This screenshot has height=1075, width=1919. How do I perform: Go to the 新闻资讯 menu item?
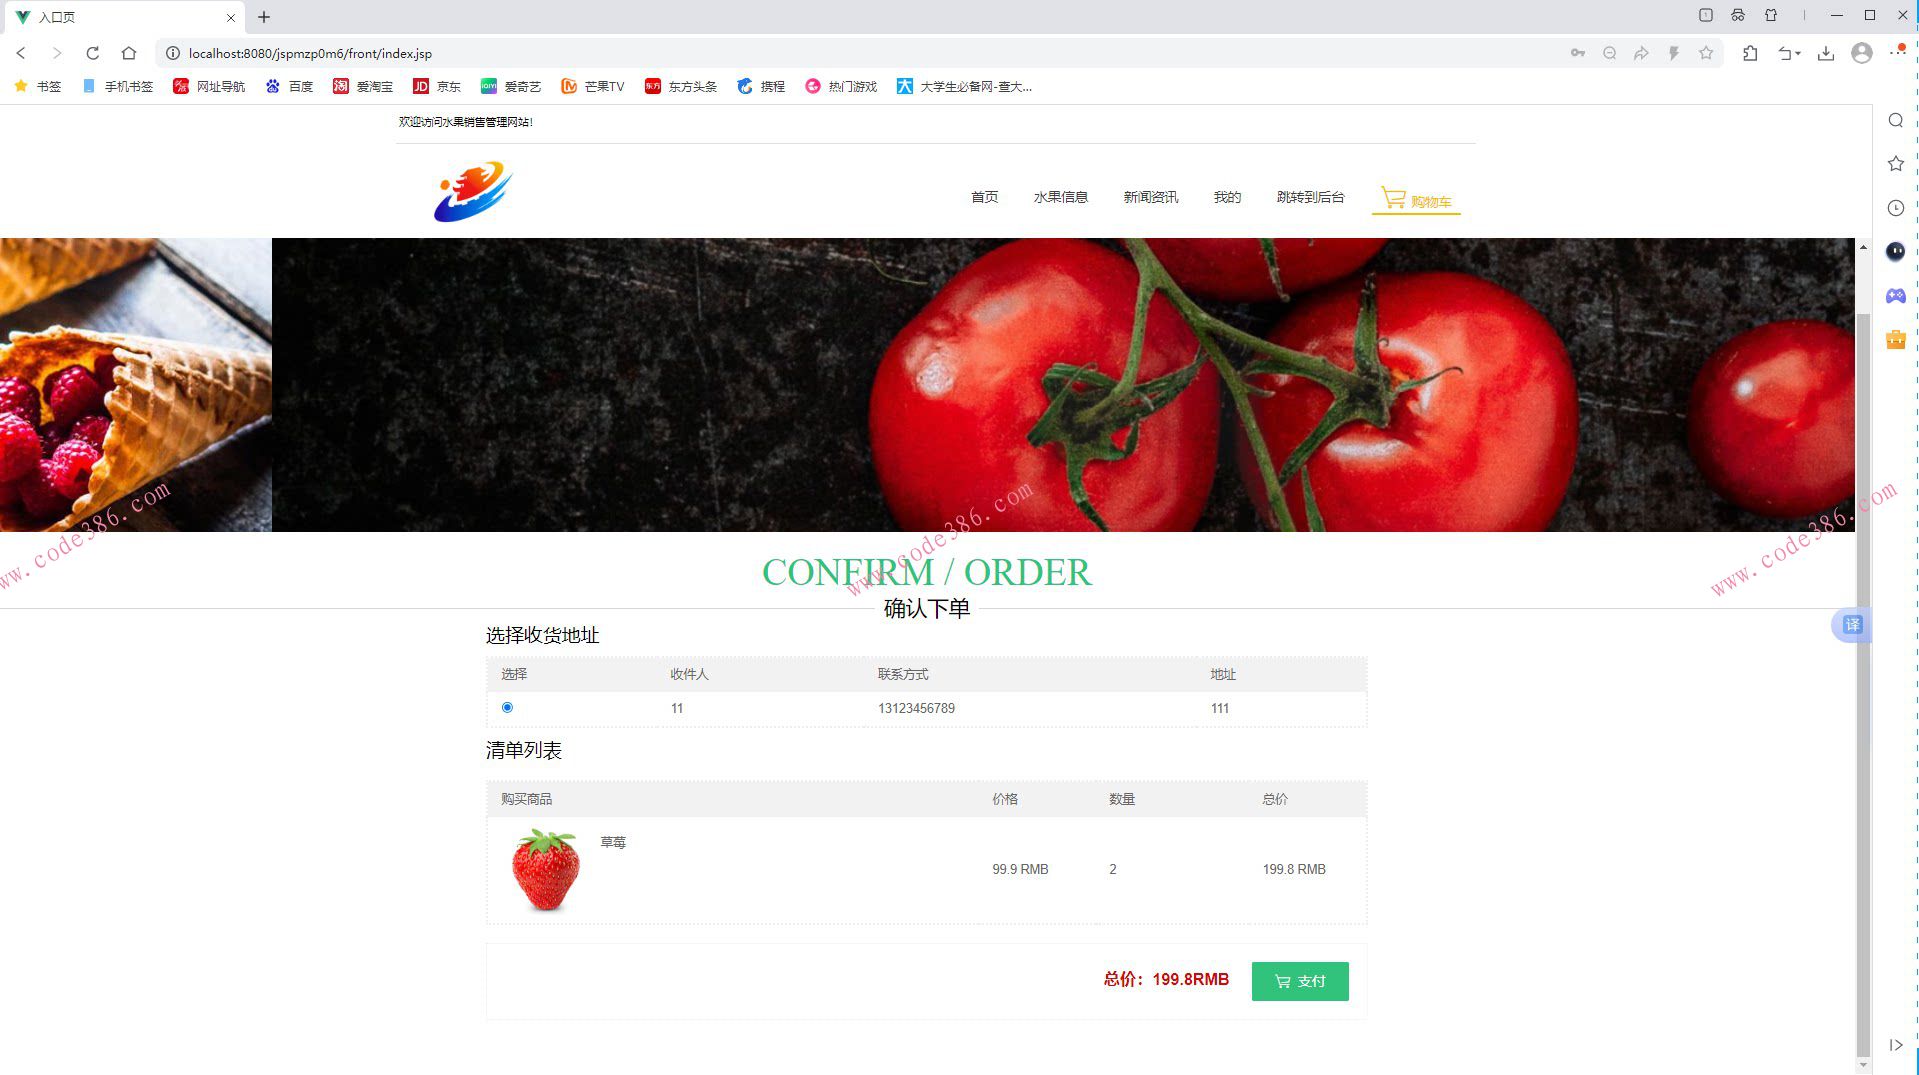coord(1150,197)
